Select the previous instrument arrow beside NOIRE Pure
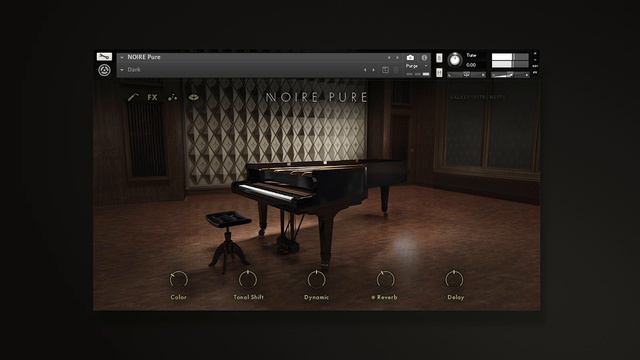640x360 pixels. [389, 58]
